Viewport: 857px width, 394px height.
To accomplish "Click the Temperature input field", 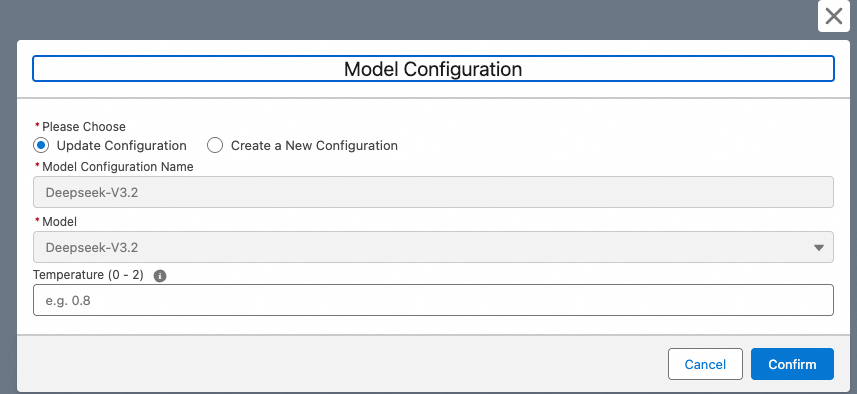I will click(433, 300).
